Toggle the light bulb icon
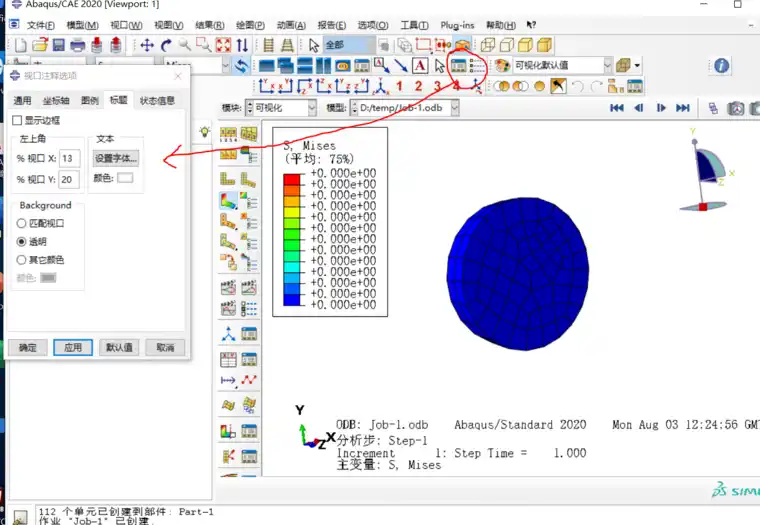 click(x=205, y=131)
